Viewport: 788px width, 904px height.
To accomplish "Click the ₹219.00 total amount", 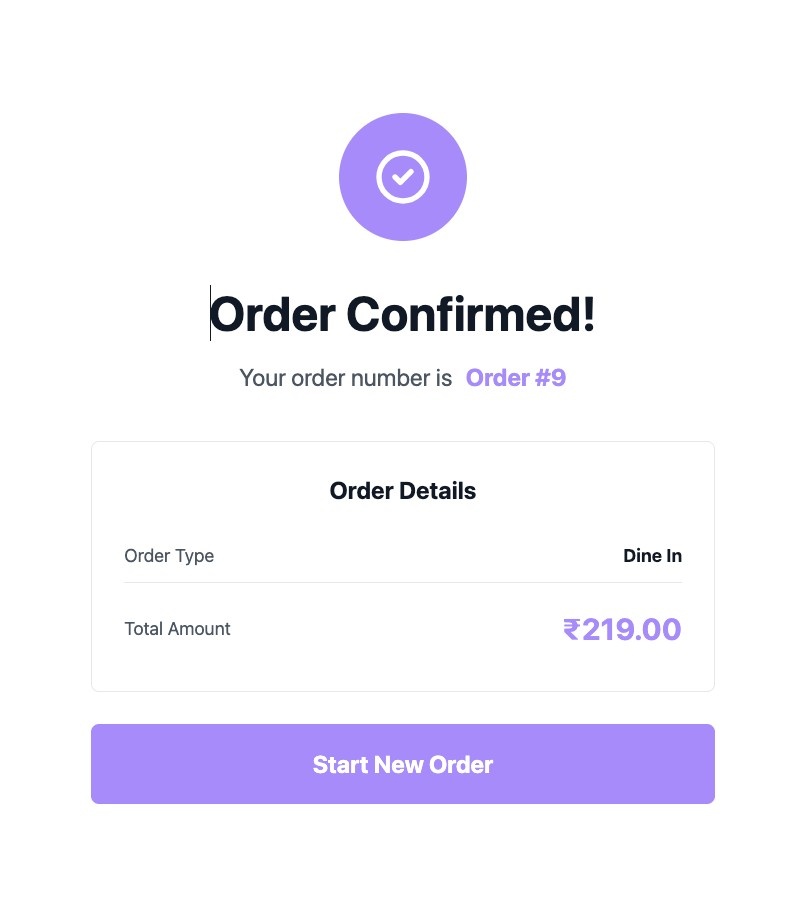I will 622,629.
